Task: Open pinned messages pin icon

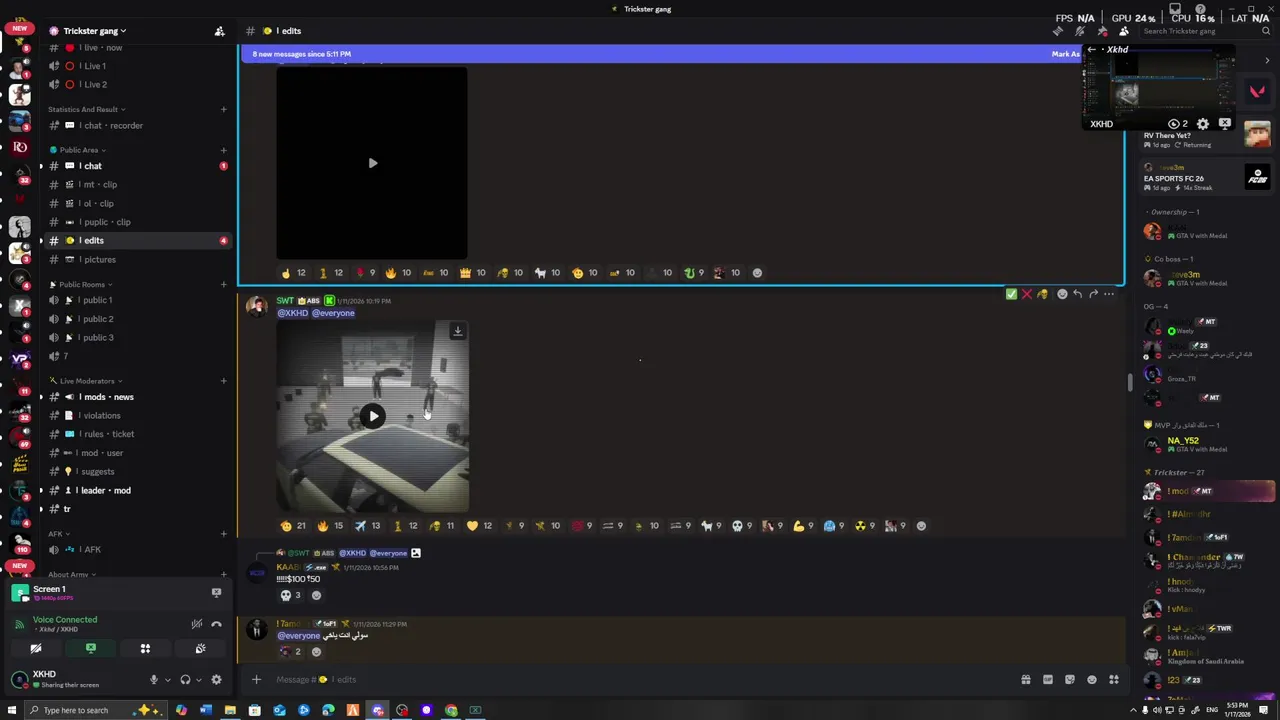Action: coord(1102,31)
